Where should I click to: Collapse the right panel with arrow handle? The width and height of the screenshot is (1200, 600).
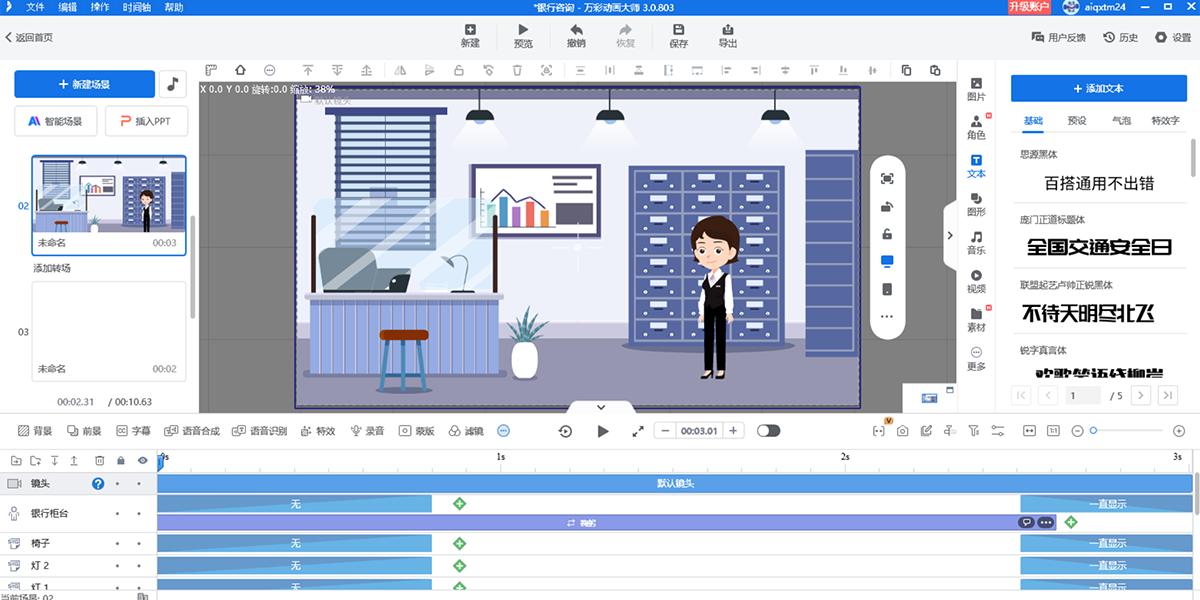point(948,235)
